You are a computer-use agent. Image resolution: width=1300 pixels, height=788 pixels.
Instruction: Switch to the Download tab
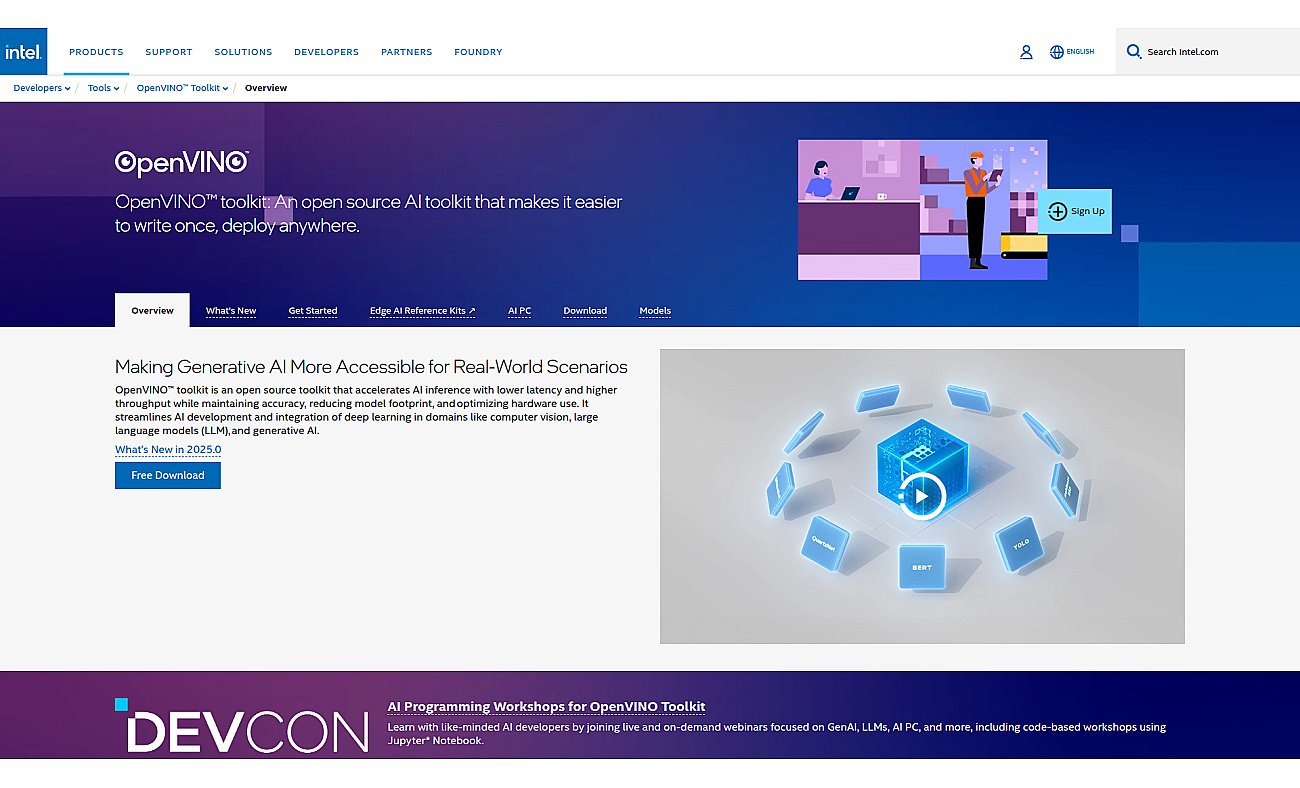[x=585, y=311]
